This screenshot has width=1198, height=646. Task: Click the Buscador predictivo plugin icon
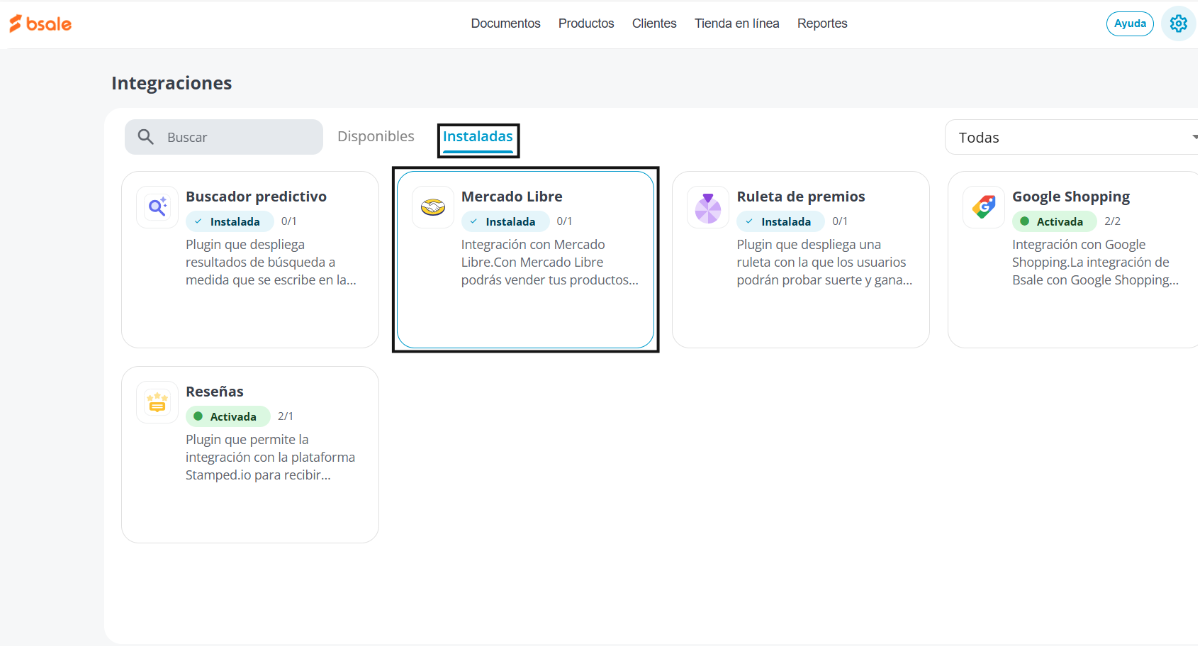pyautogui.click(x=157, y=207)
